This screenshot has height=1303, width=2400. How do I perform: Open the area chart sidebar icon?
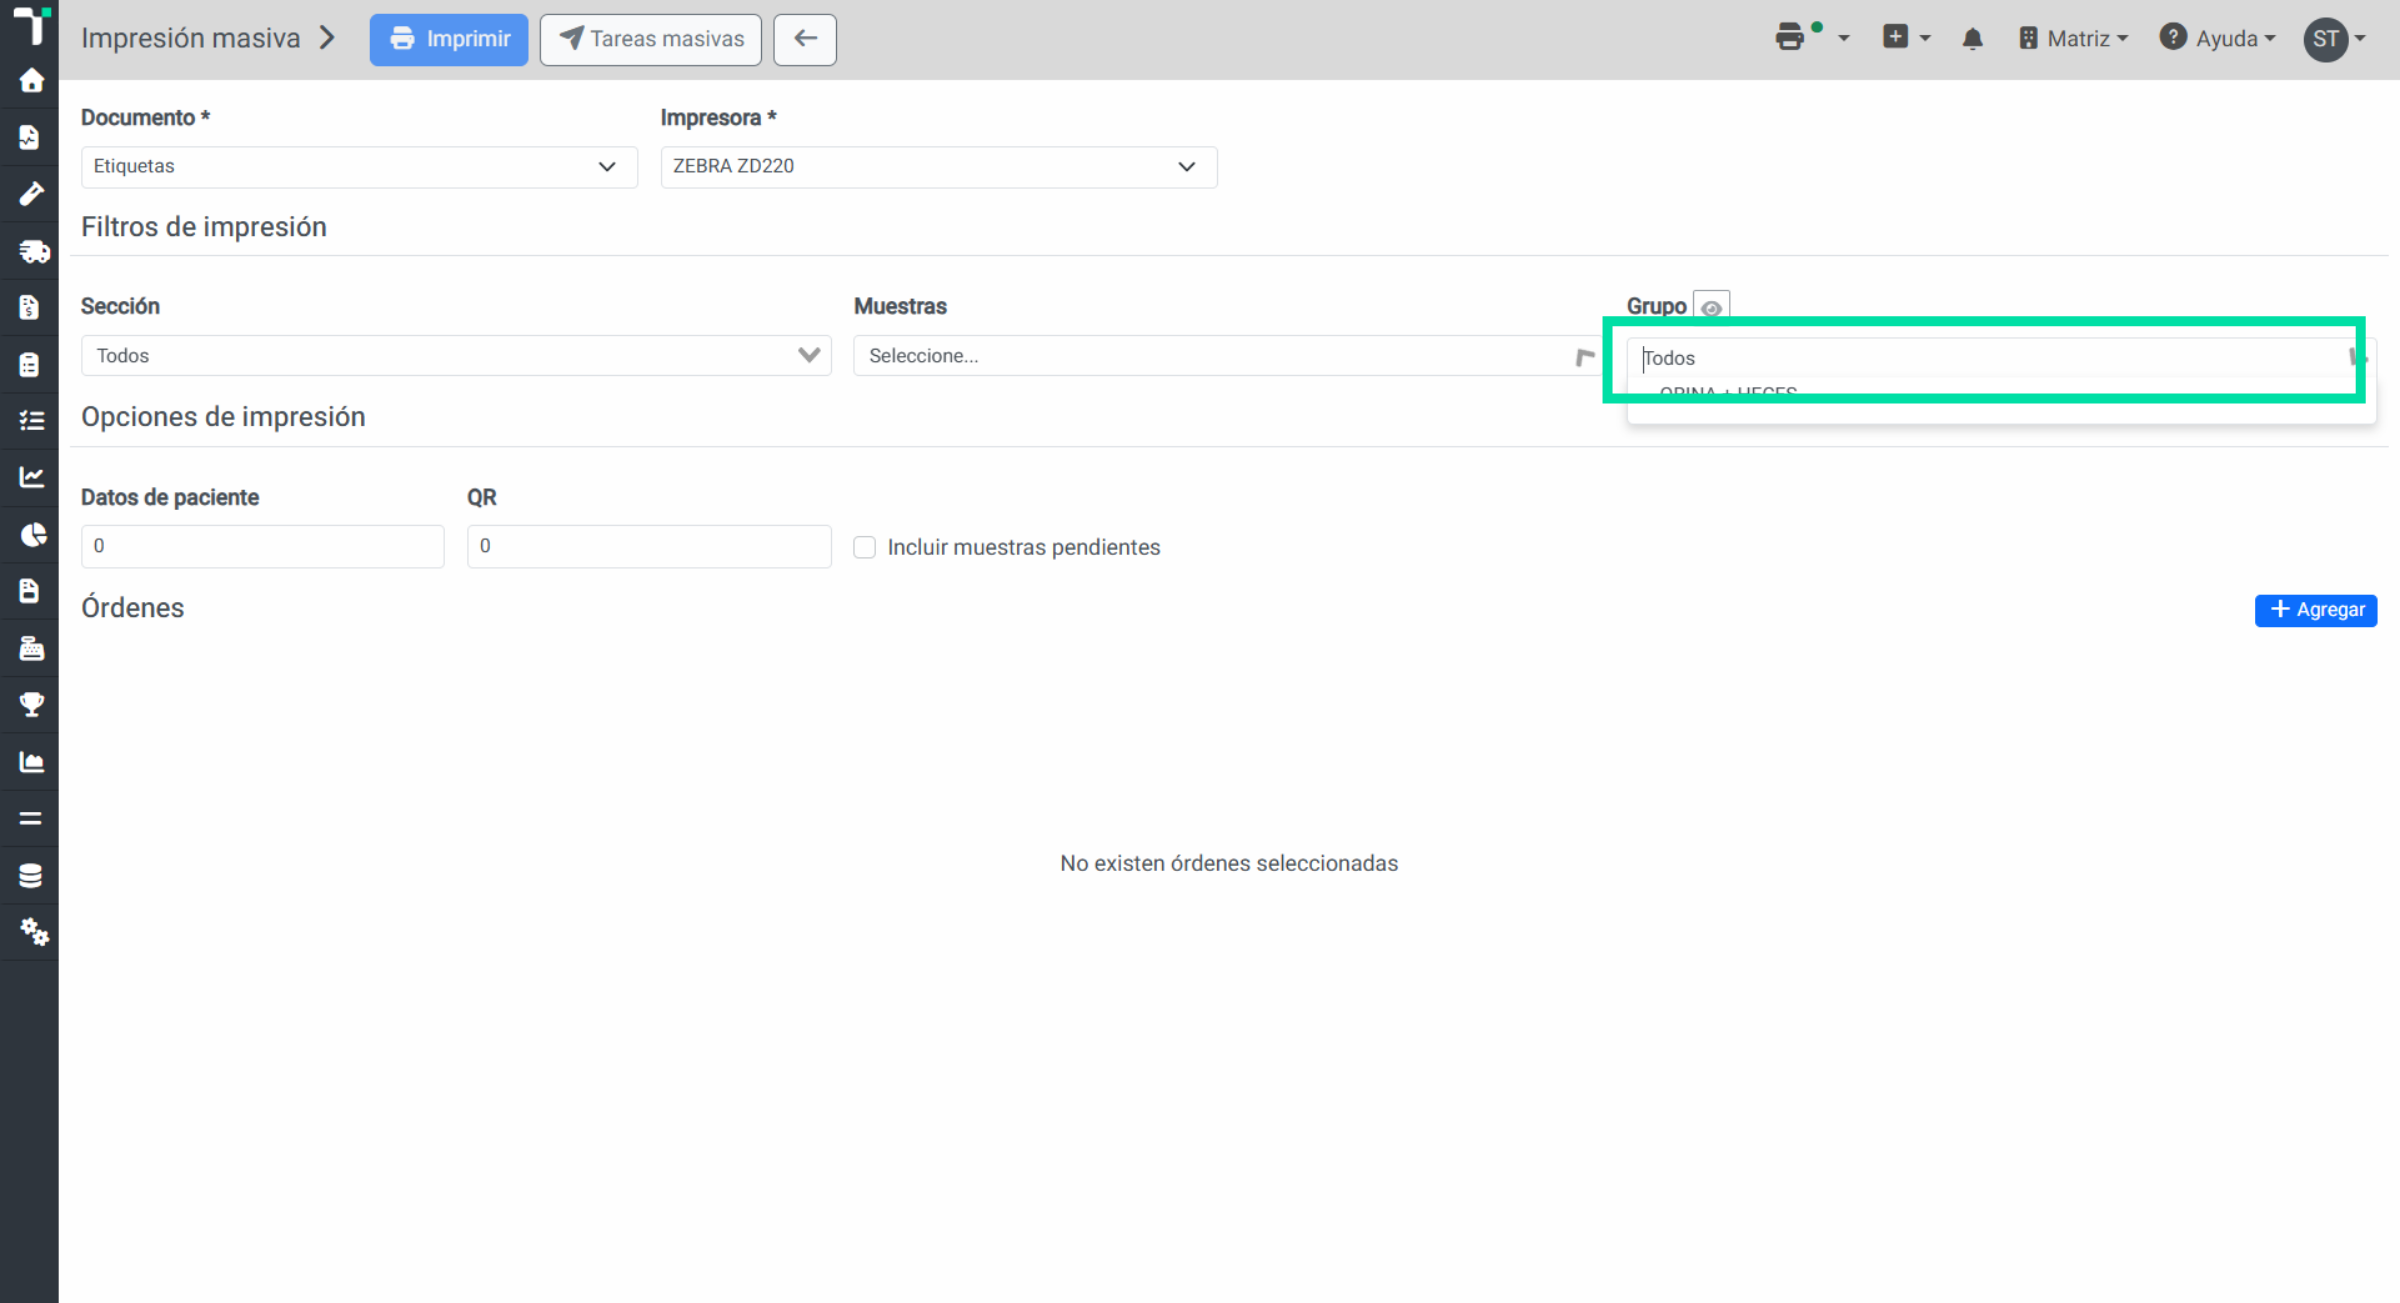click(31, 762)
